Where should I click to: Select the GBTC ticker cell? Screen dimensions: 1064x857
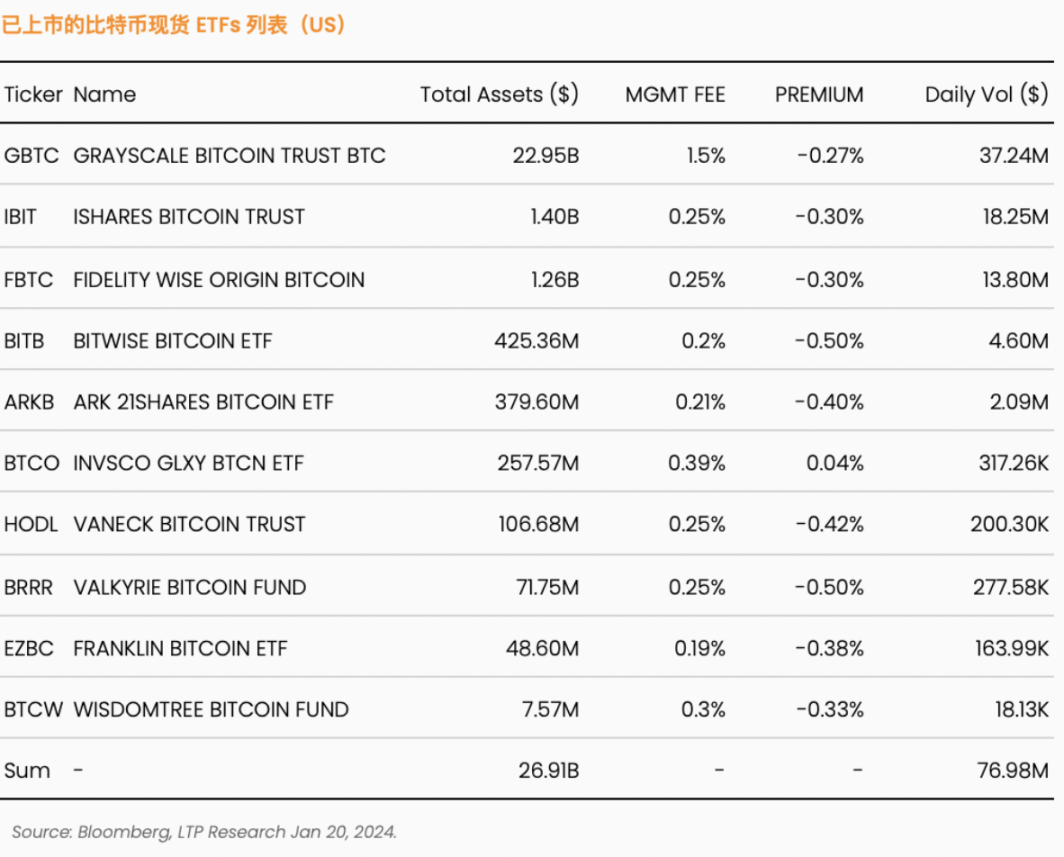click(31, 155)
